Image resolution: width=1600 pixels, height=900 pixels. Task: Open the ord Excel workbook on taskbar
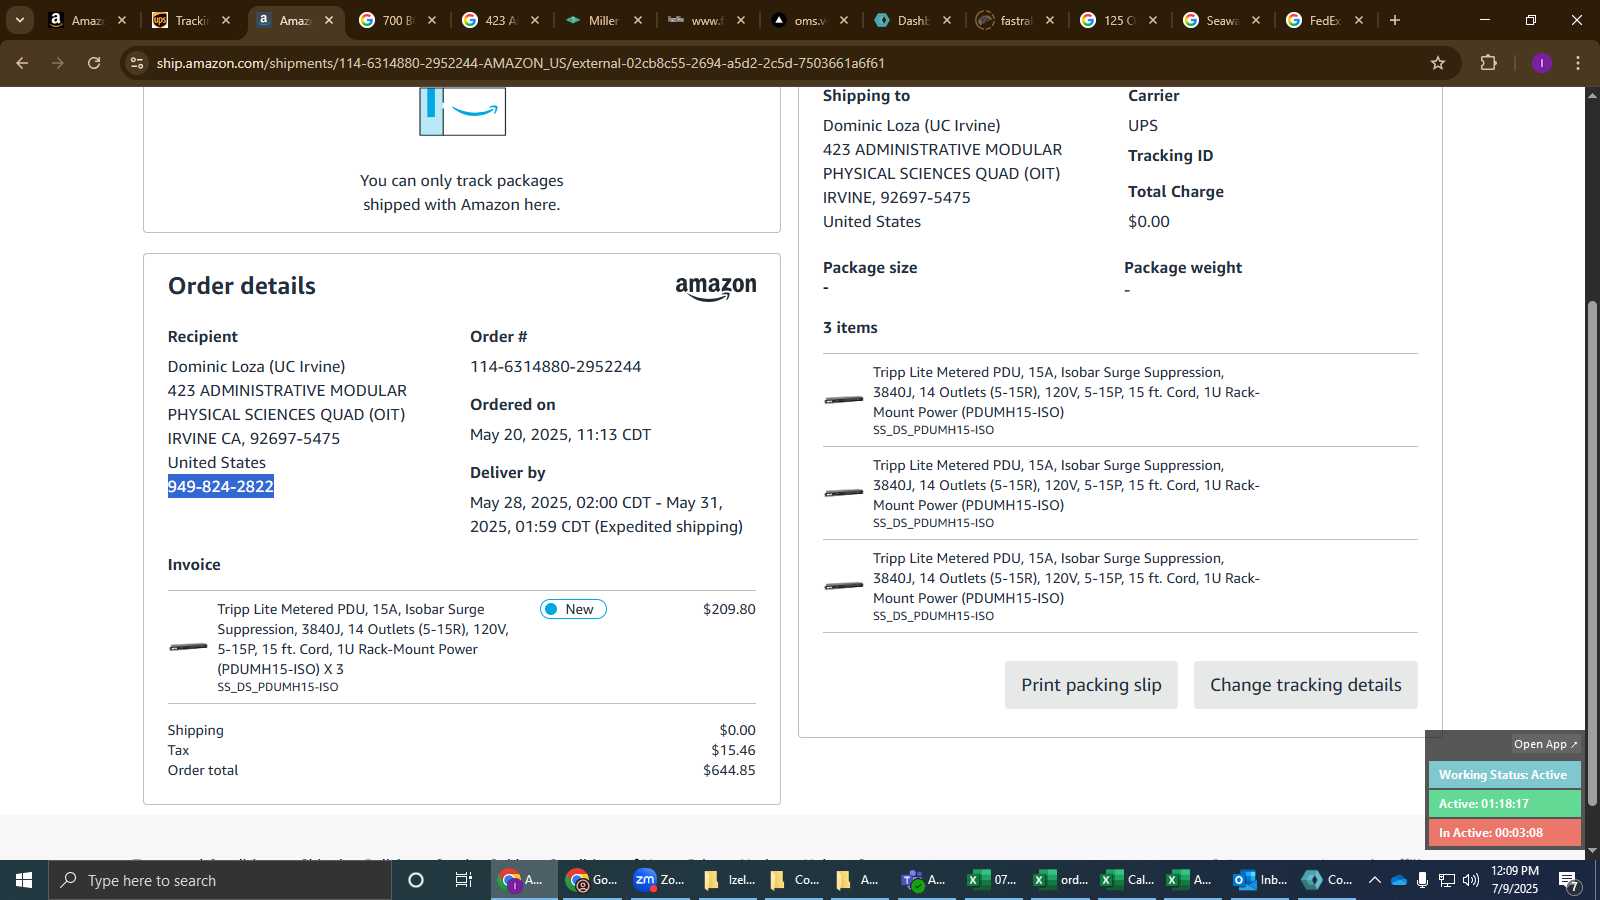click(1060, 880)
